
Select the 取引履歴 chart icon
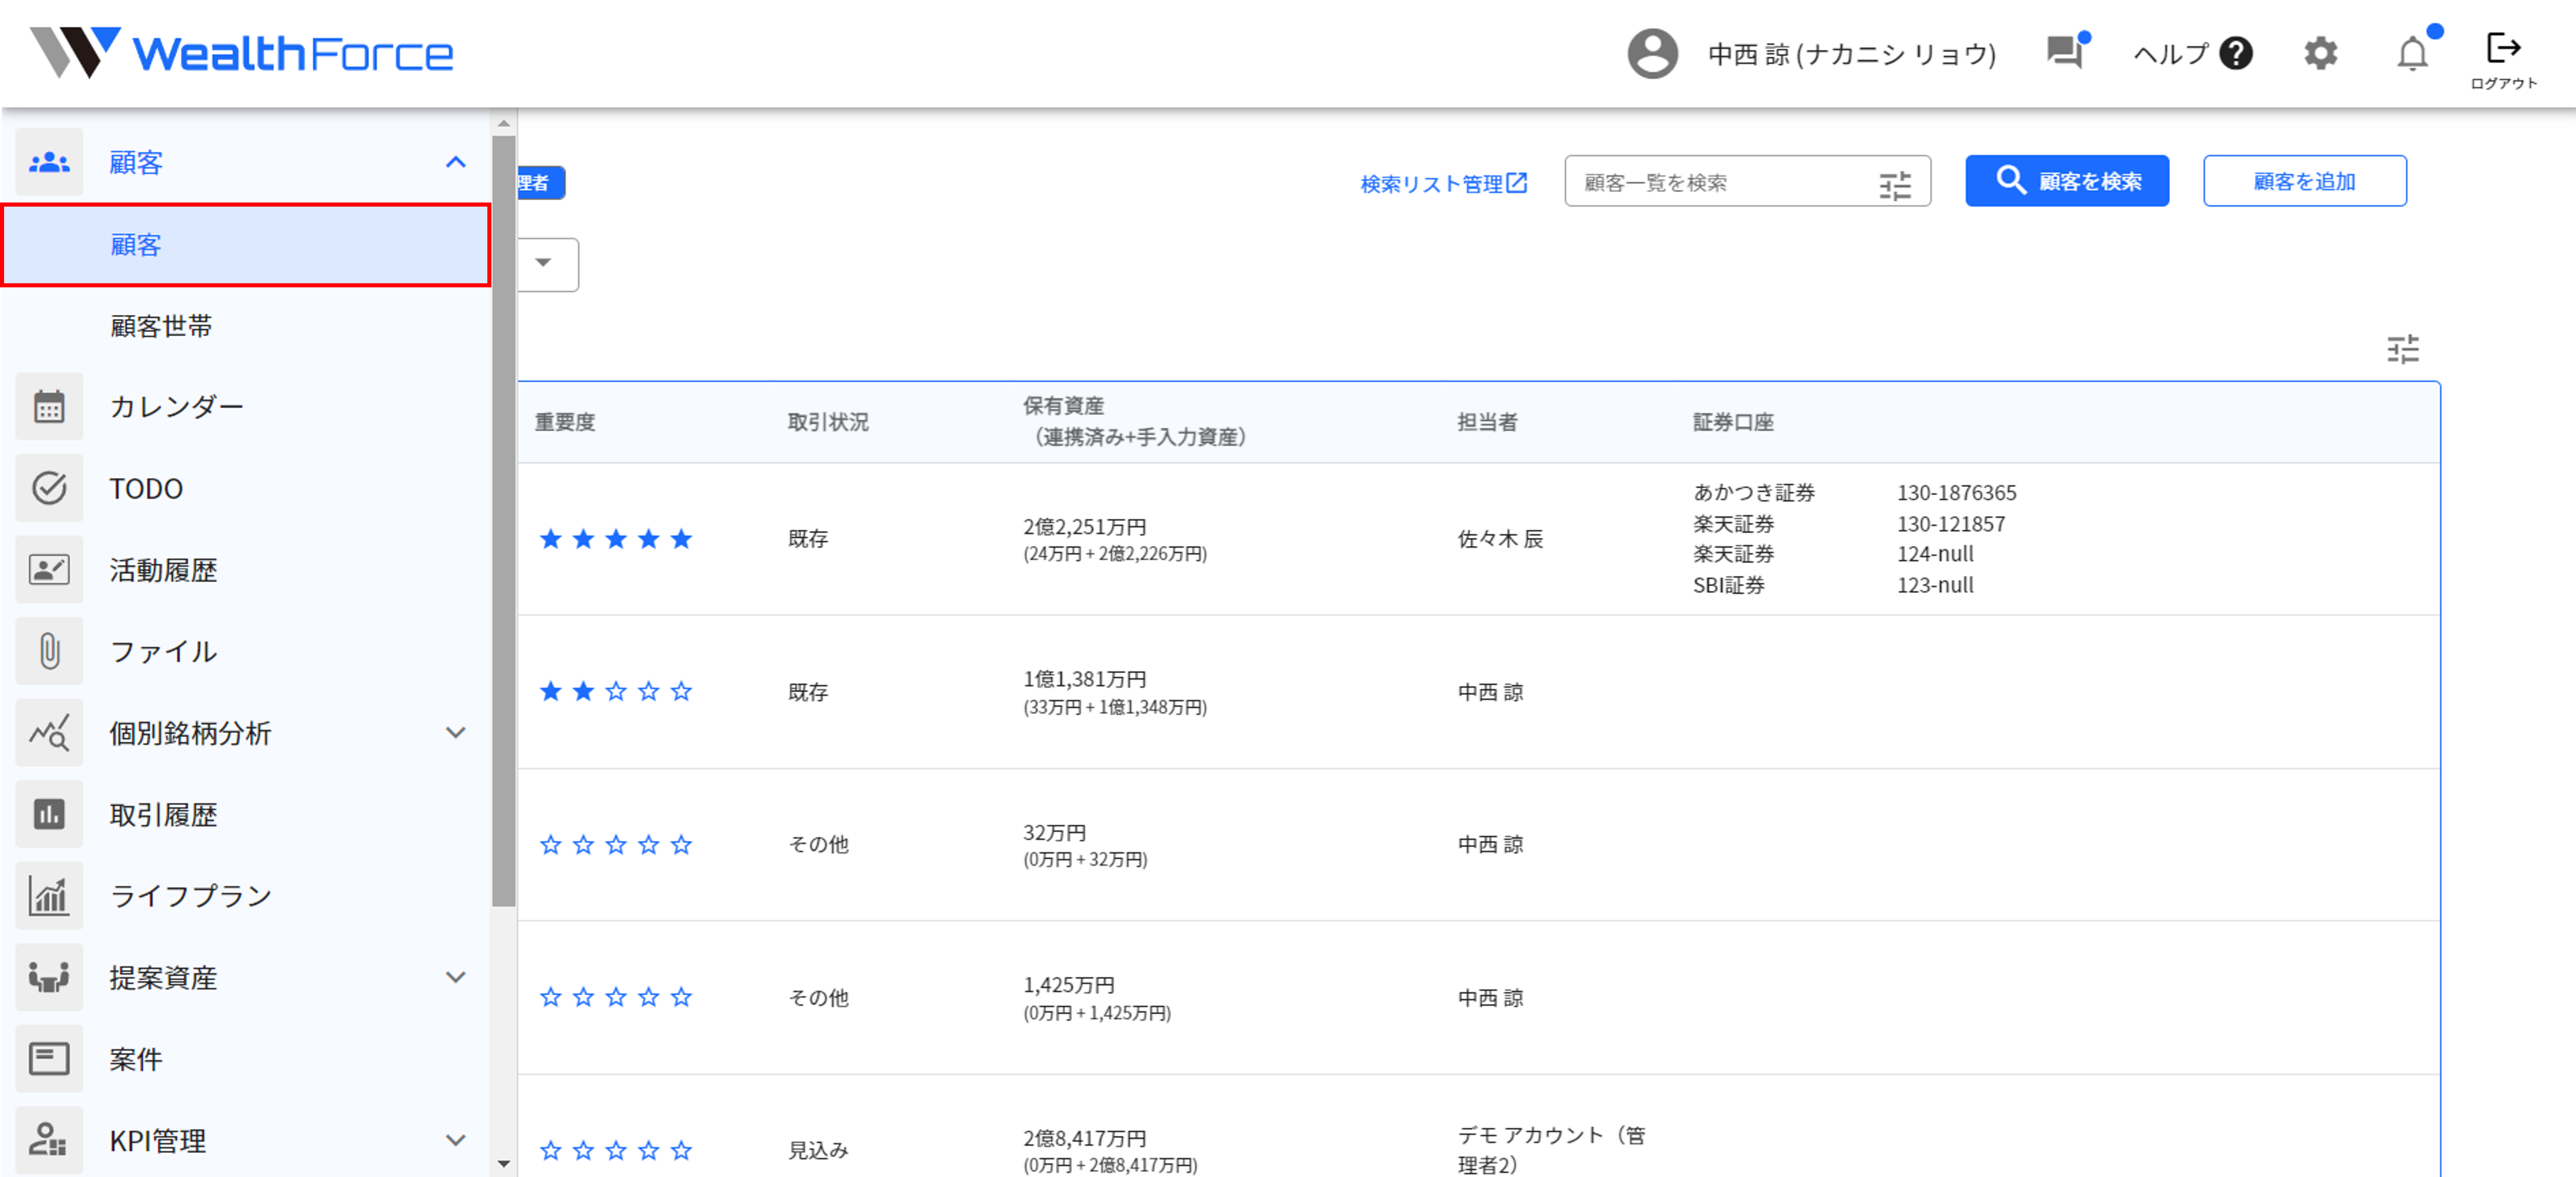(x=49, y=814)
